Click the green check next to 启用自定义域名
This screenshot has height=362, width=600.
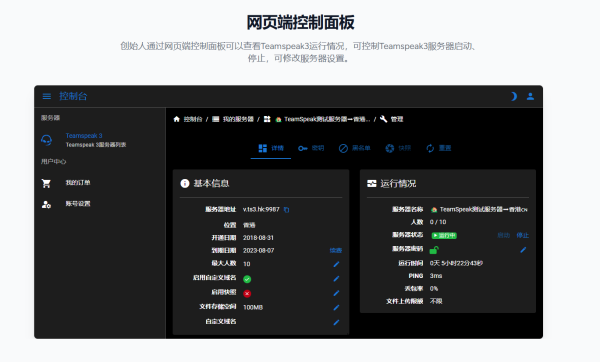pos(247,279)
